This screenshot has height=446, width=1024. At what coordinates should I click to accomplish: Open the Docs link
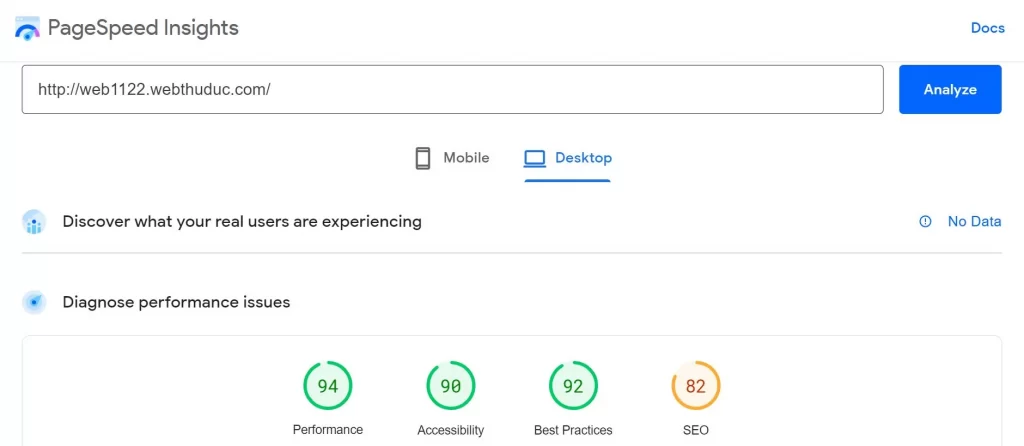pyautogui.click(x=987, y=28)
